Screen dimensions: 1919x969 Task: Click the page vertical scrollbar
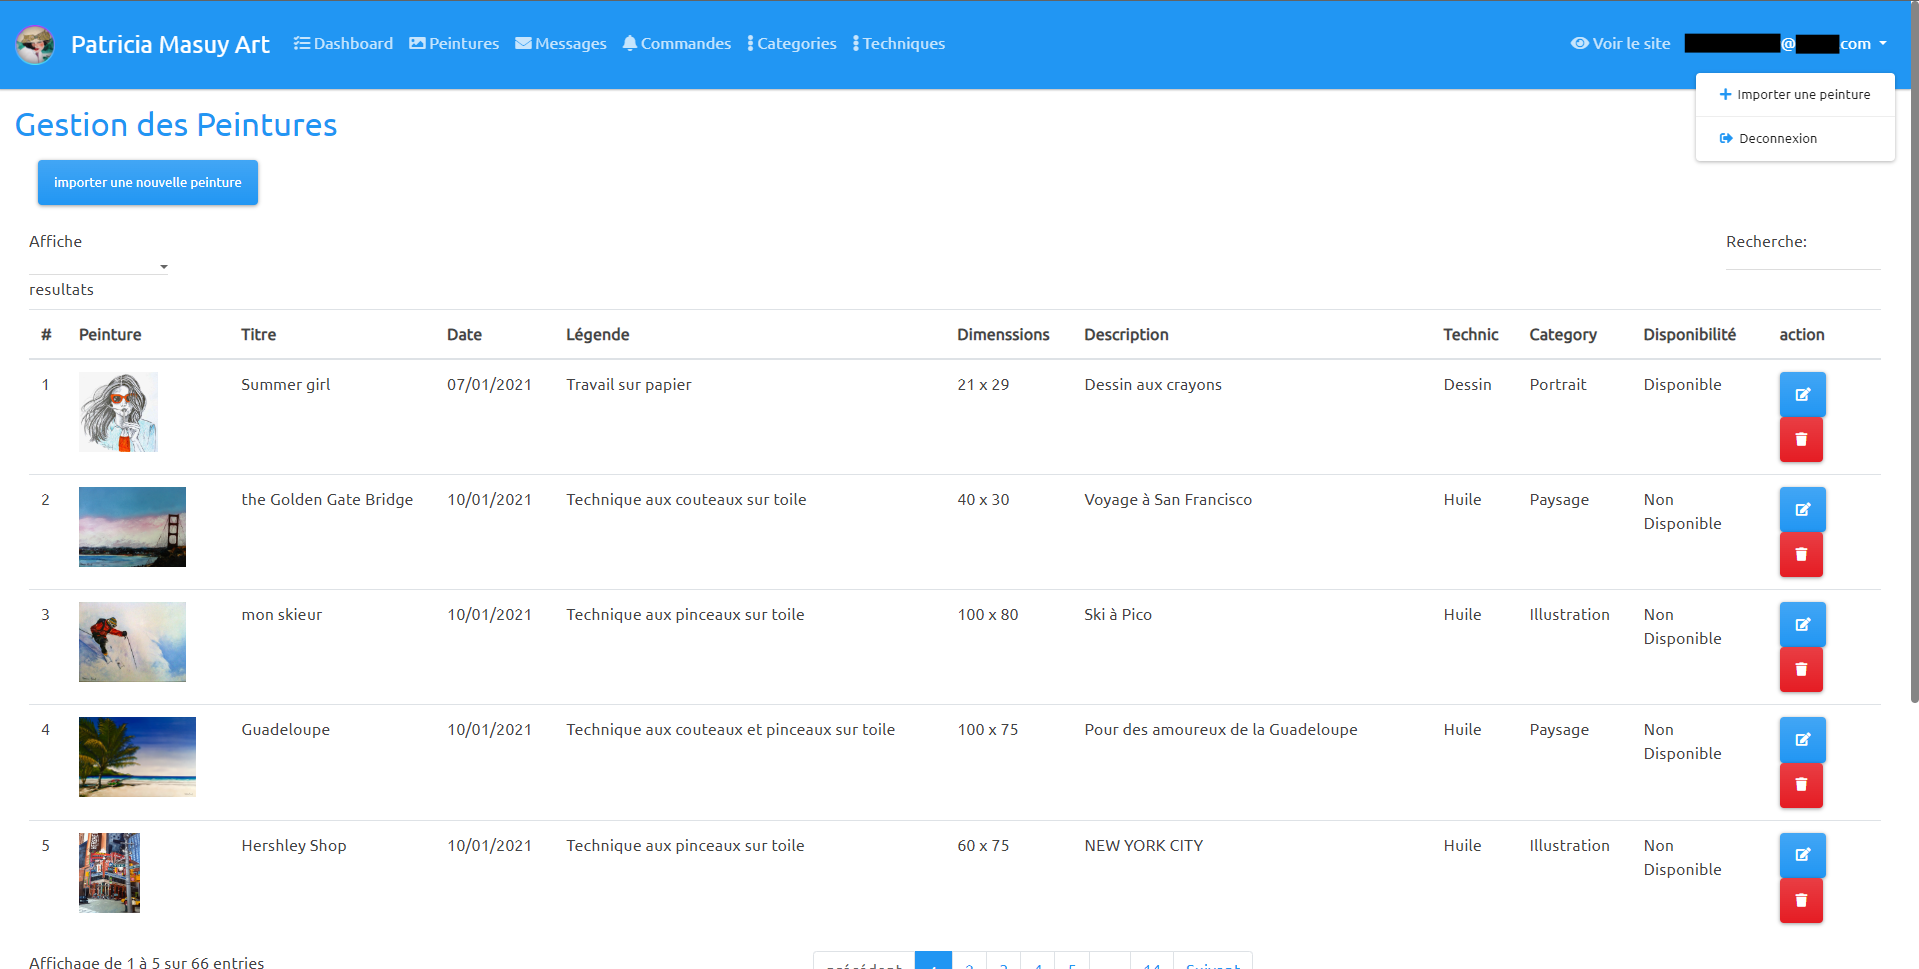(1913, 400)
